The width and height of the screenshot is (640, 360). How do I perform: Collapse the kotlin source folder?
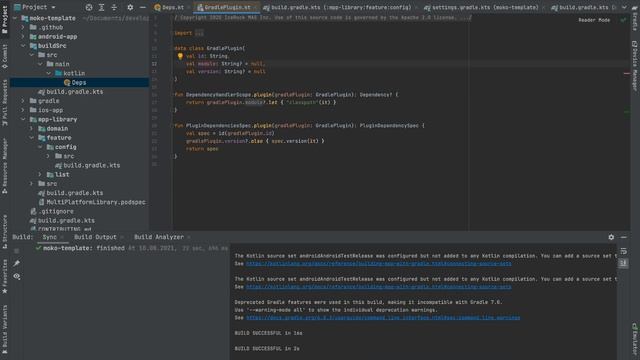(x=49, y=73)
